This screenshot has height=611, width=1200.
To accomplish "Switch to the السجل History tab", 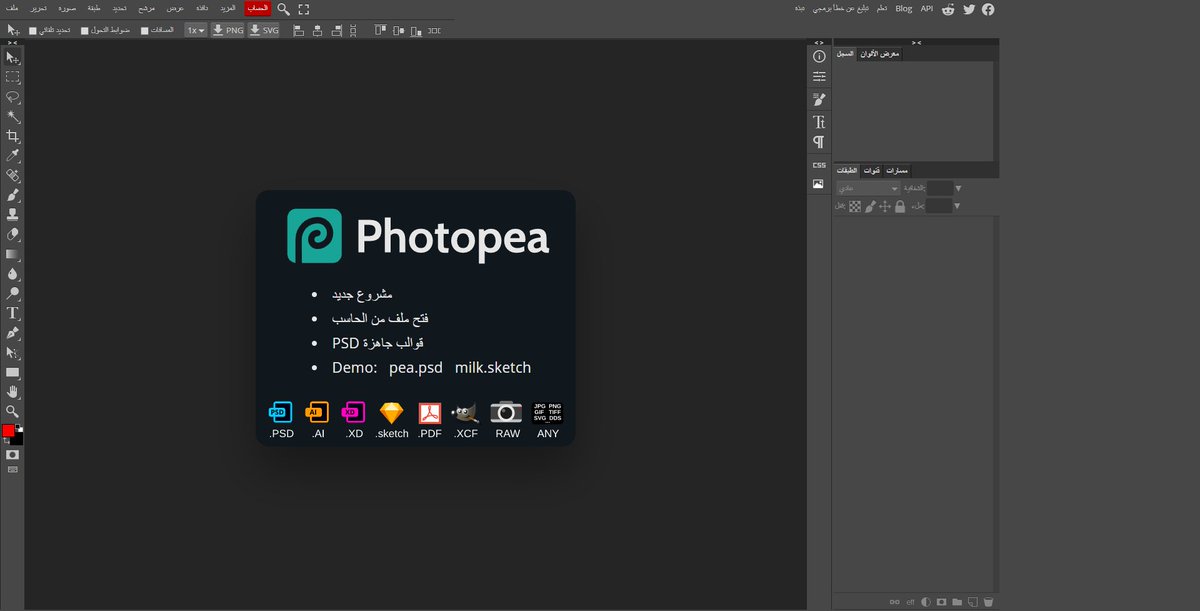I will (845, 54).
